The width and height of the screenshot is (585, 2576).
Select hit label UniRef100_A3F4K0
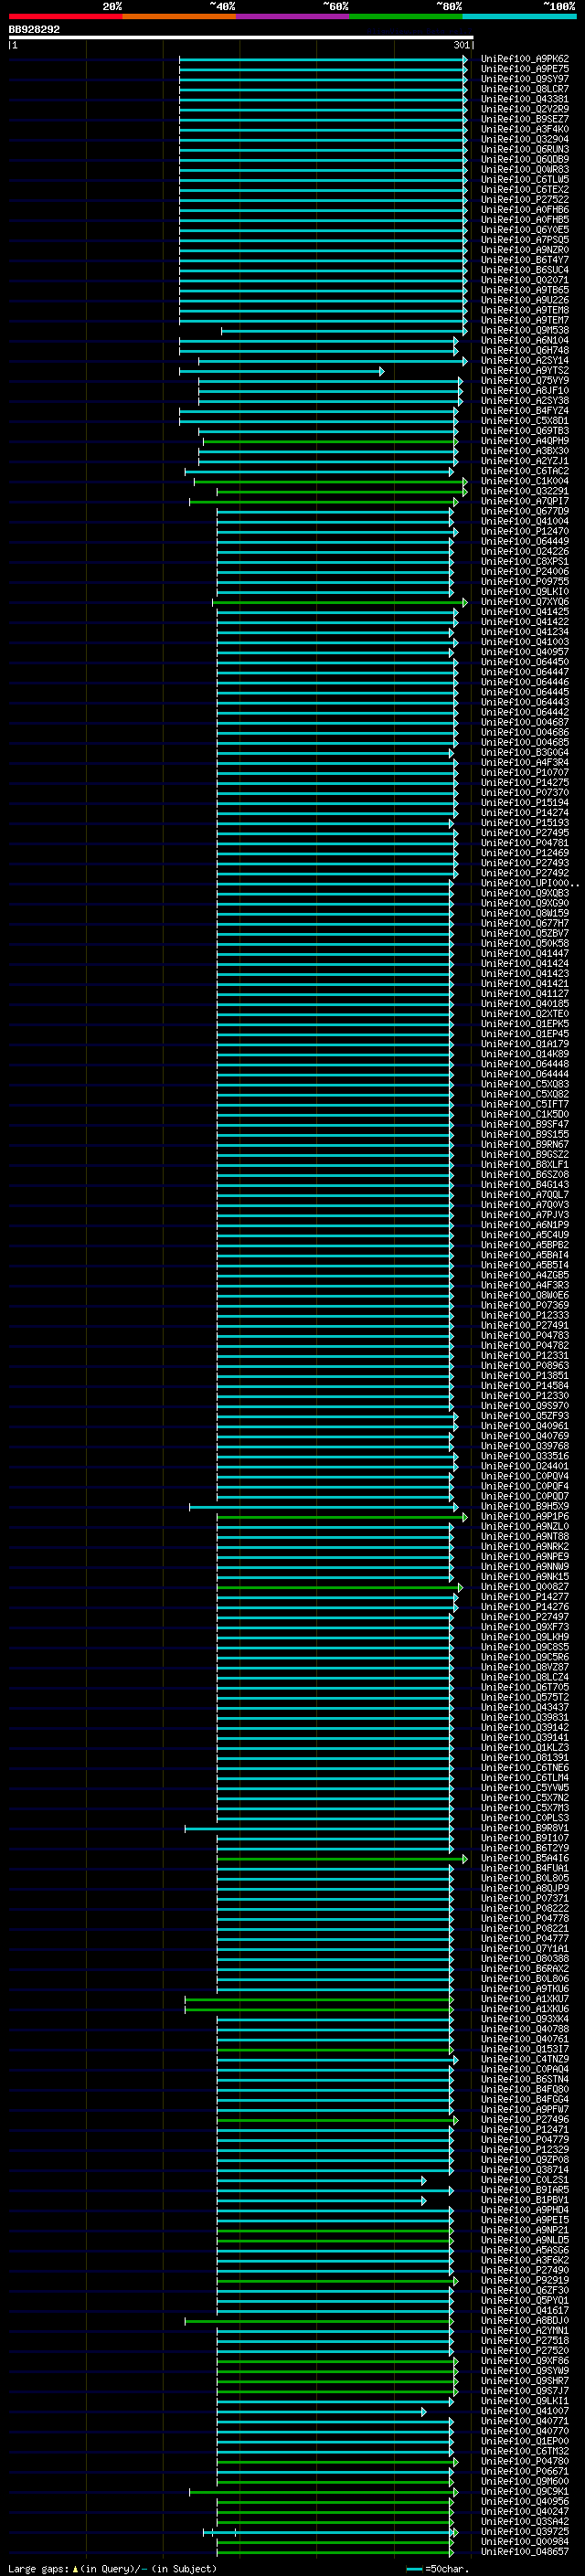pos(525,129)
